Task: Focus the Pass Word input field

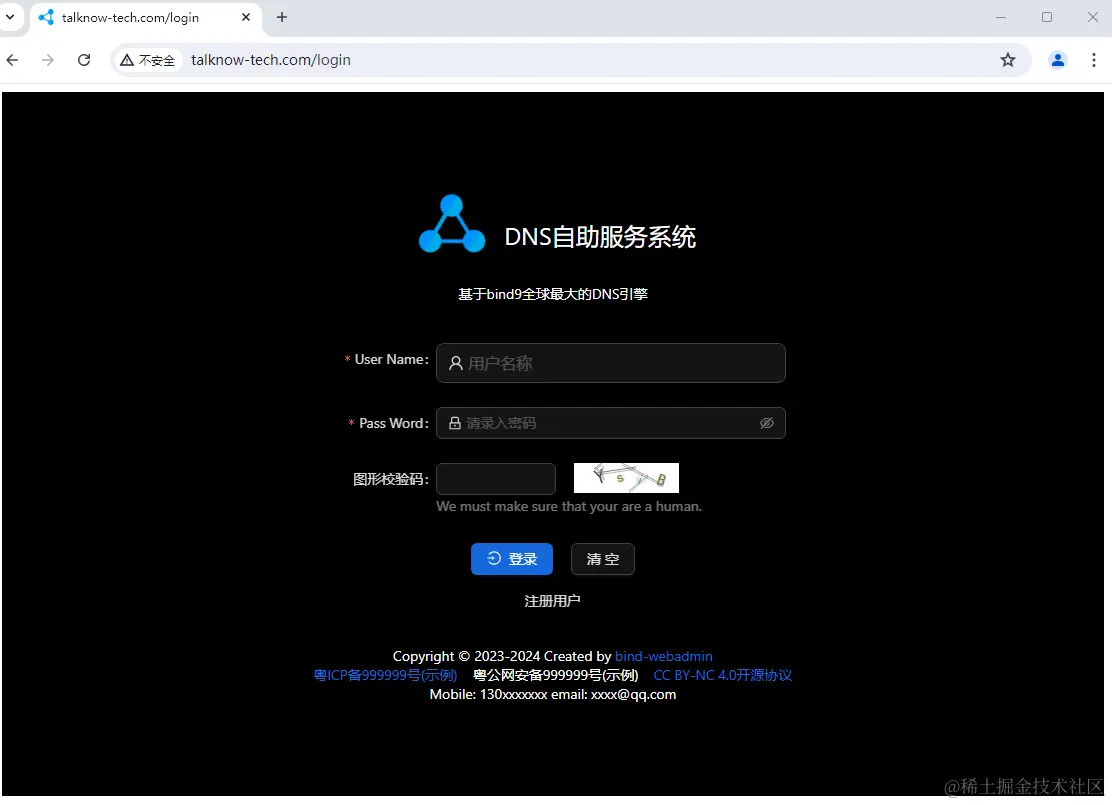Action: tap(611, 423)
